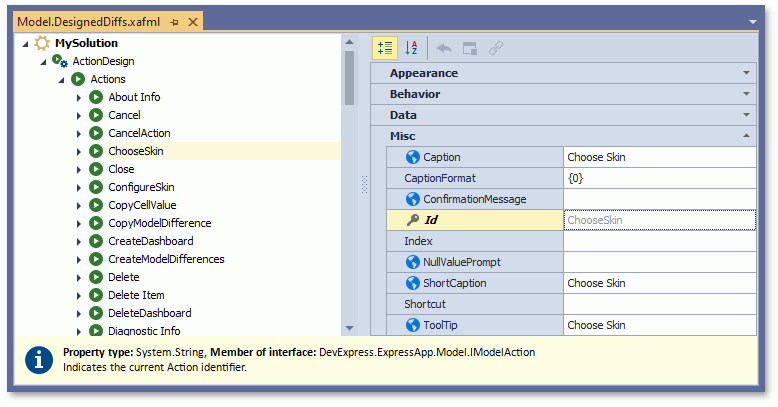Select the Delete tree item
Image resolution: width=778 pixels, height=407 pixels.
(x=124, y=277)
